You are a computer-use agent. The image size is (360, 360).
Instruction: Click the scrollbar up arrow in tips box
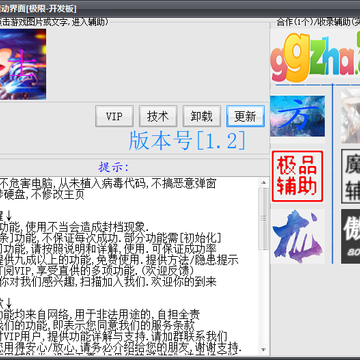264,182
